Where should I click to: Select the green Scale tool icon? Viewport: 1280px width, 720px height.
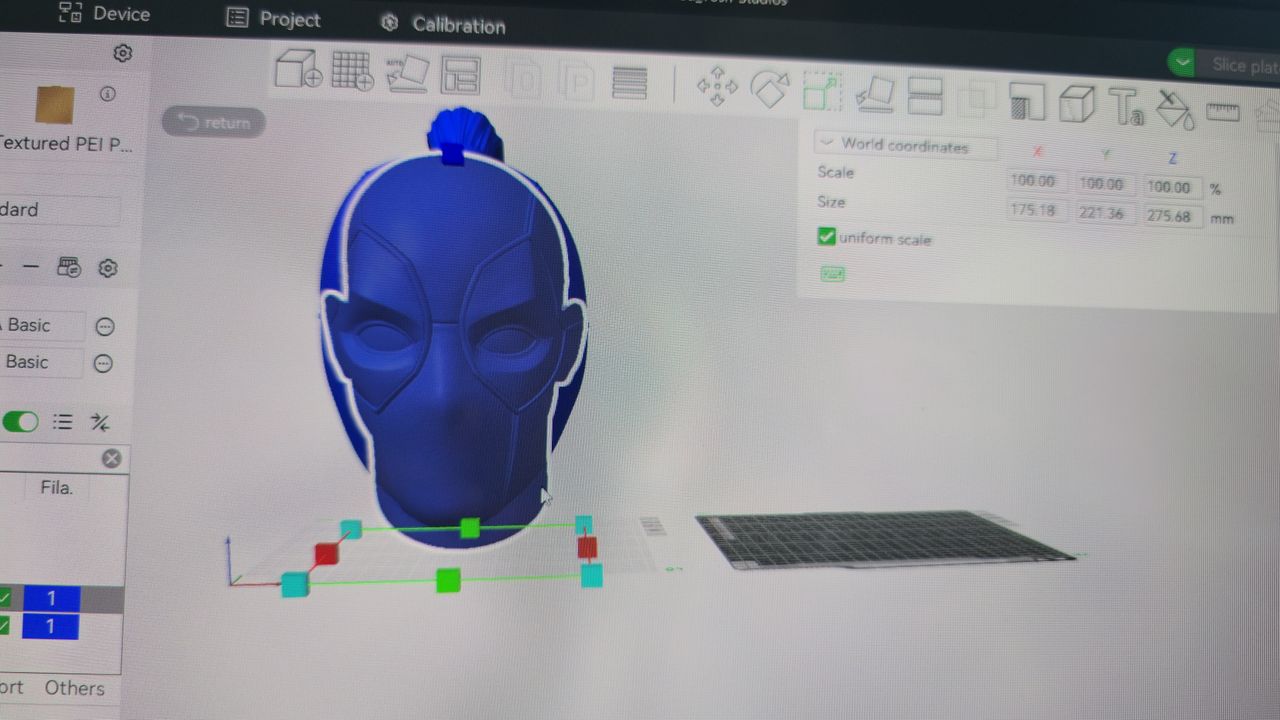click(x=822, y=91)
